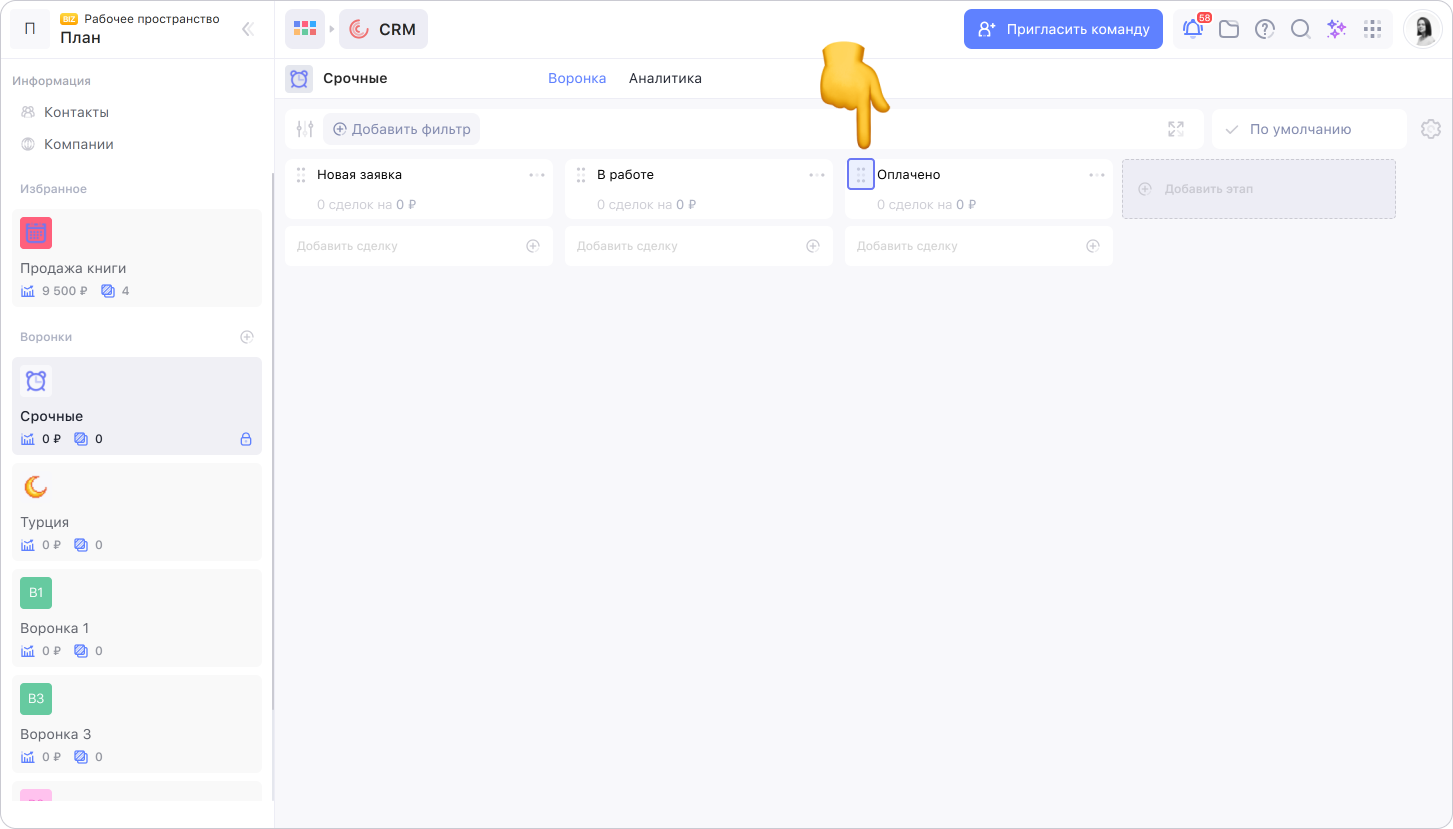Click the В работе stage title
Screen dimensions: 1453x829
pyautogui.click(x=625, y=175)
